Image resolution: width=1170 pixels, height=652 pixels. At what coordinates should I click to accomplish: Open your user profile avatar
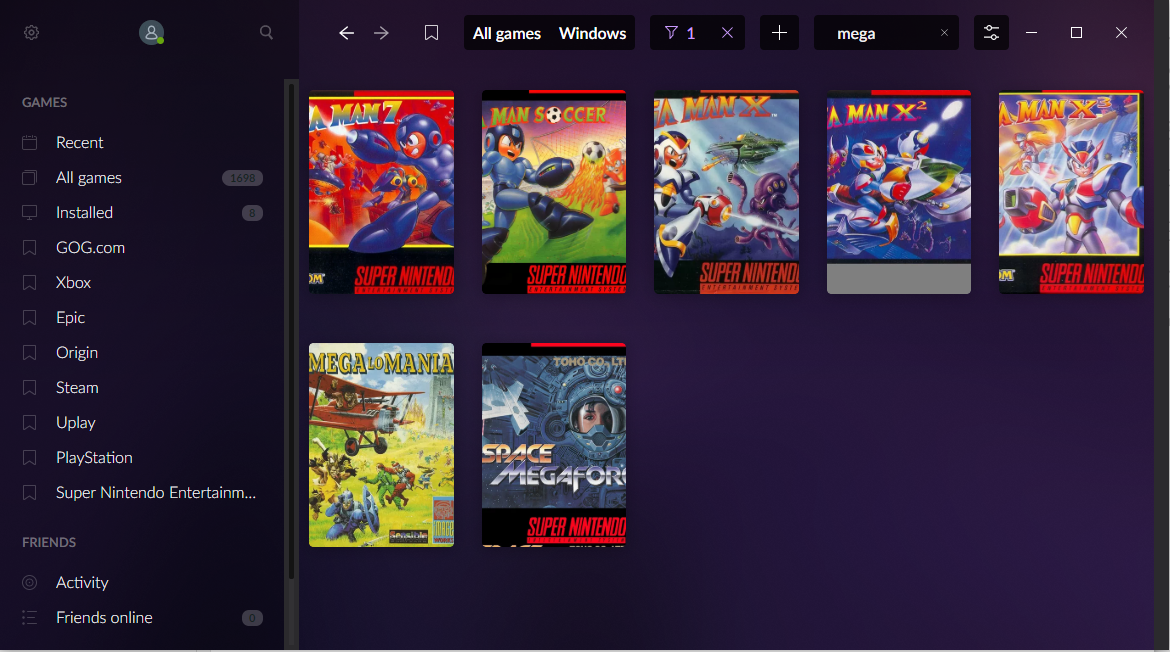coord(151,32)
